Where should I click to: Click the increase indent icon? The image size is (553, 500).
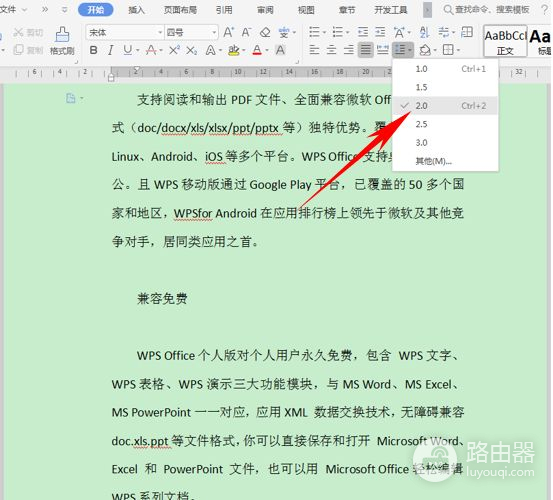pyautogui.click(x=380, y=32)
